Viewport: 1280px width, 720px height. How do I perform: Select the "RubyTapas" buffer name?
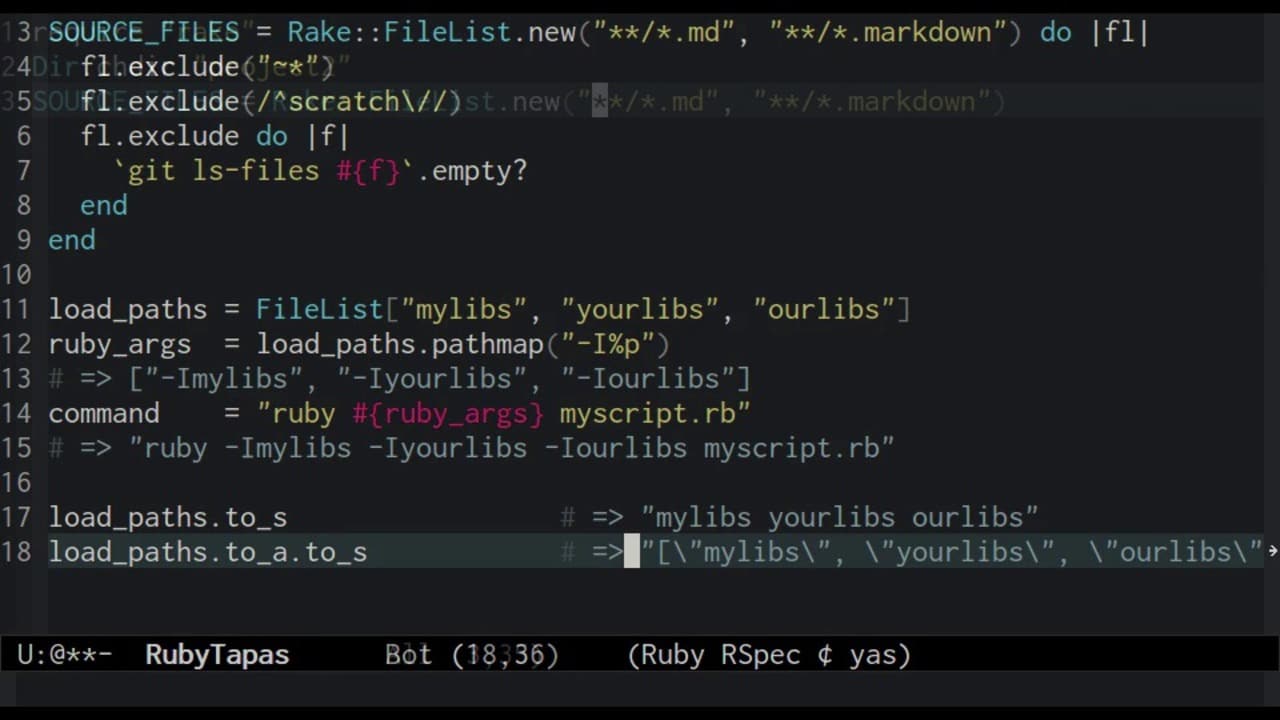point(216,654)
